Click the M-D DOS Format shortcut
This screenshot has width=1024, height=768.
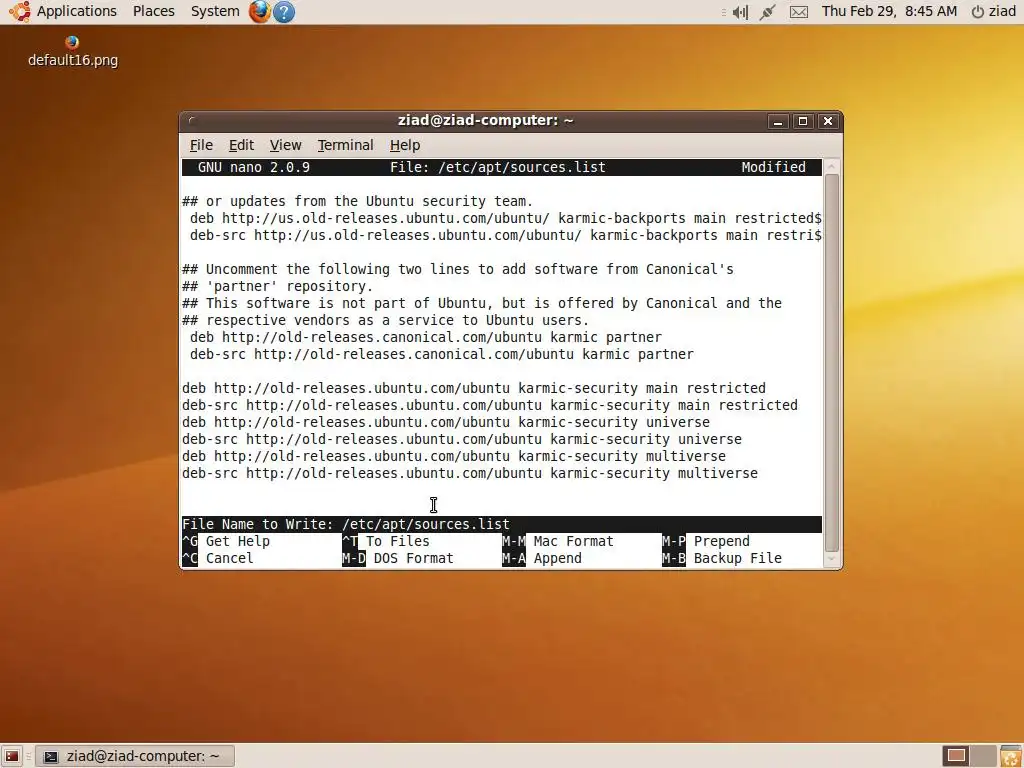pos(398,558)
